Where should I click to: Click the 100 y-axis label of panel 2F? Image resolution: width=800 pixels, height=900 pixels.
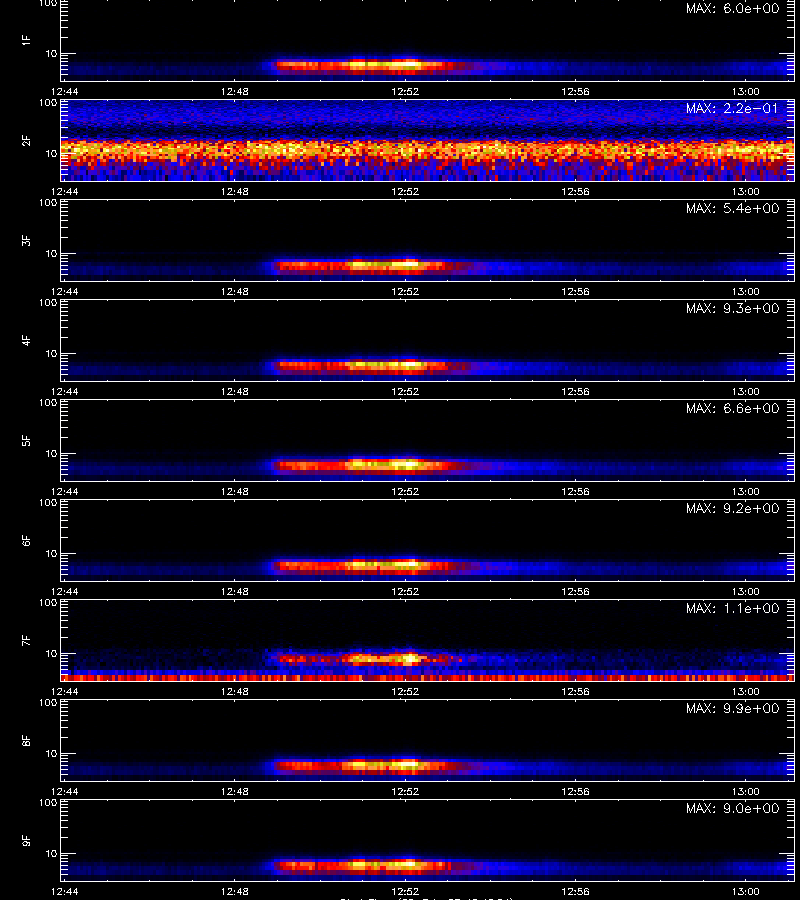click(48, 103)
